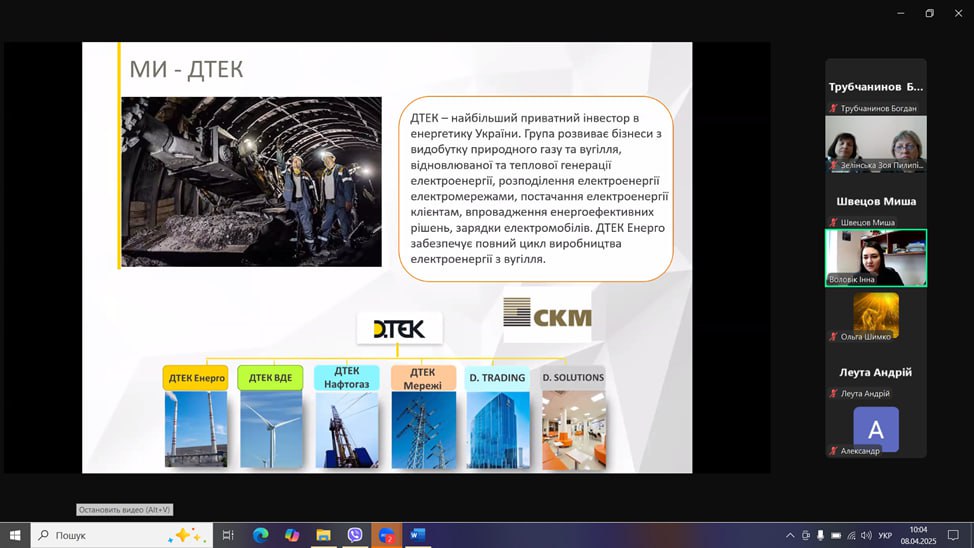Launch Microsoft Edge from the taskbar
This screenshot has height=548, width=974.
point(260,535)
